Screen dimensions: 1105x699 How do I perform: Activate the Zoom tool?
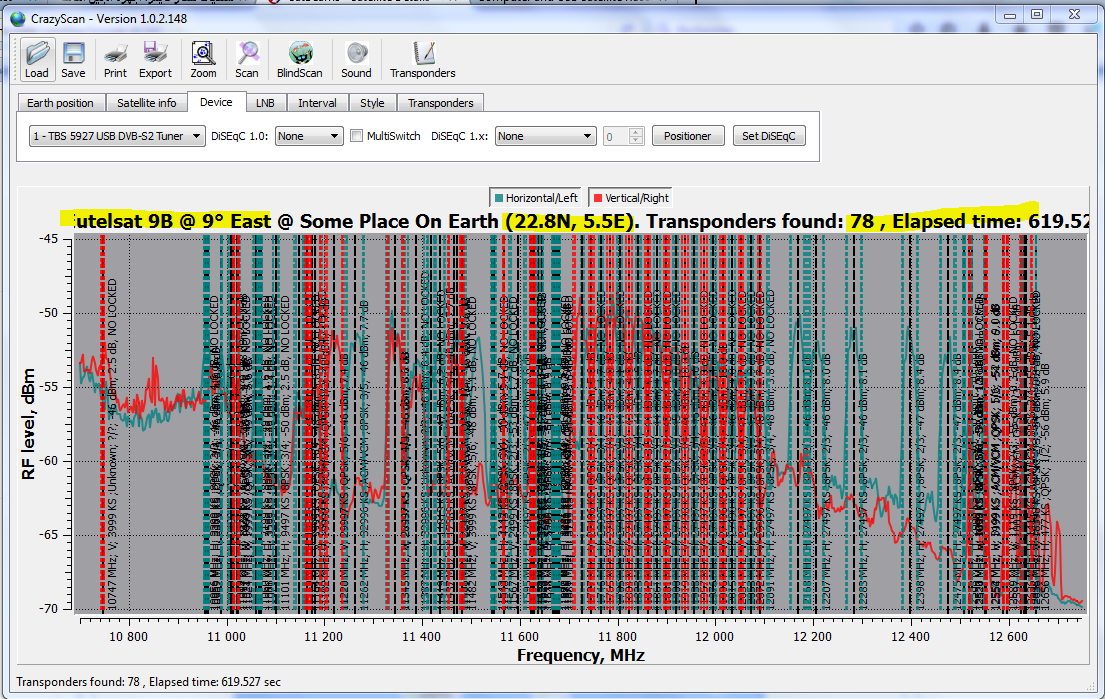pyautogui.click(x=203, y=59)
